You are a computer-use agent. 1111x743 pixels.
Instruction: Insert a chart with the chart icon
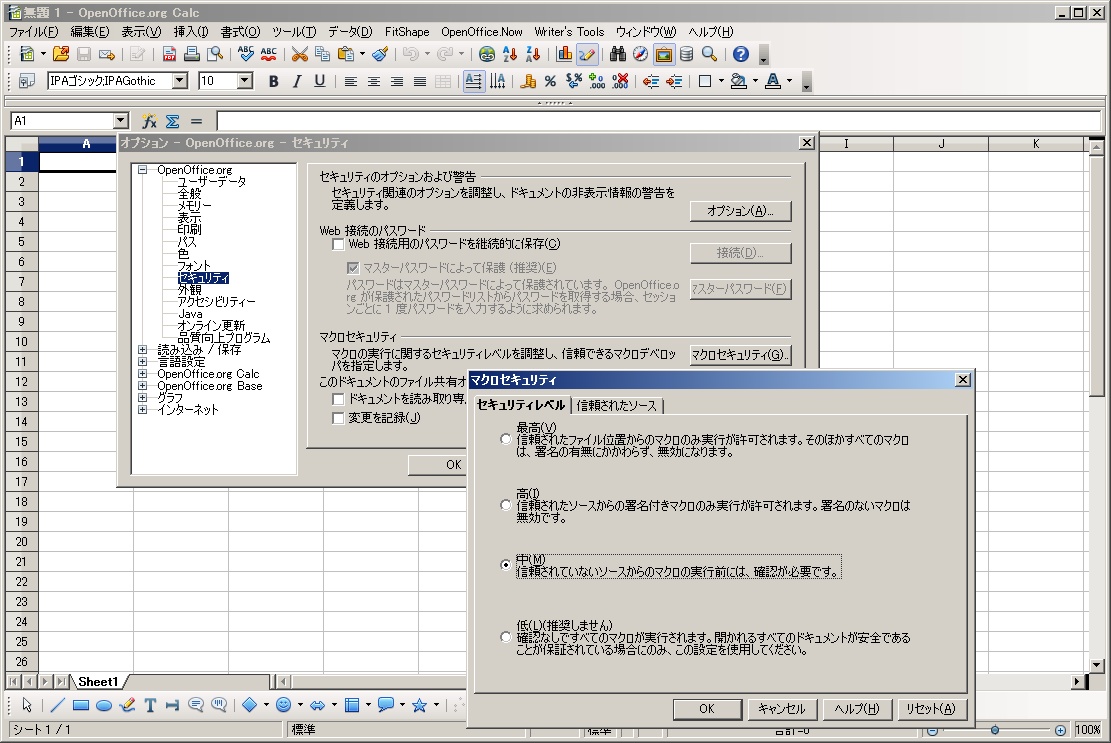point(564,54)
